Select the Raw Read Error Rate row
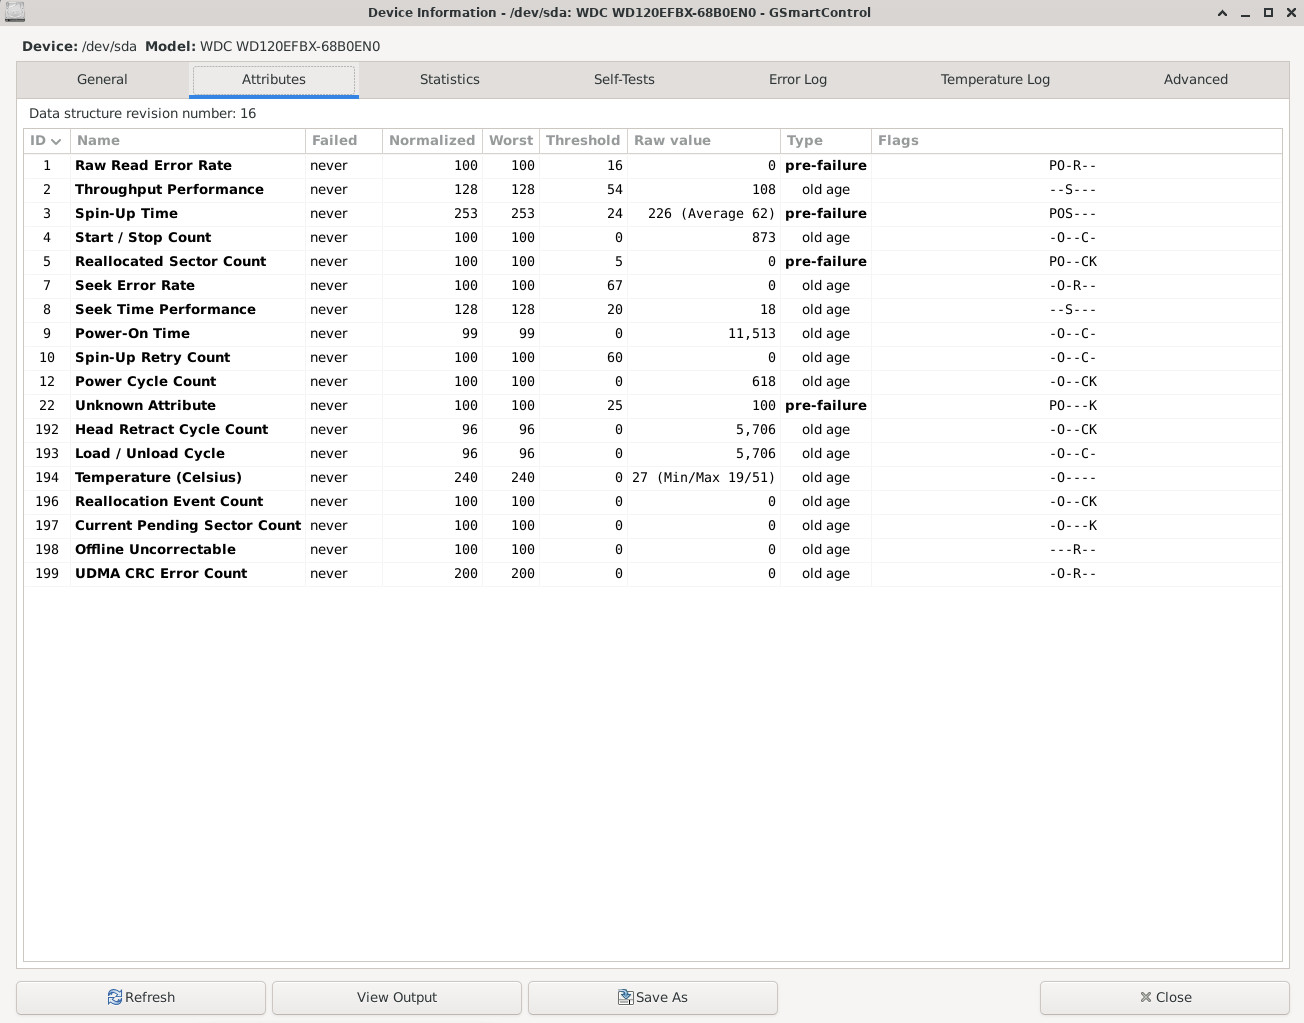Screen dimensions: 1304x1023 click(653, 166)
